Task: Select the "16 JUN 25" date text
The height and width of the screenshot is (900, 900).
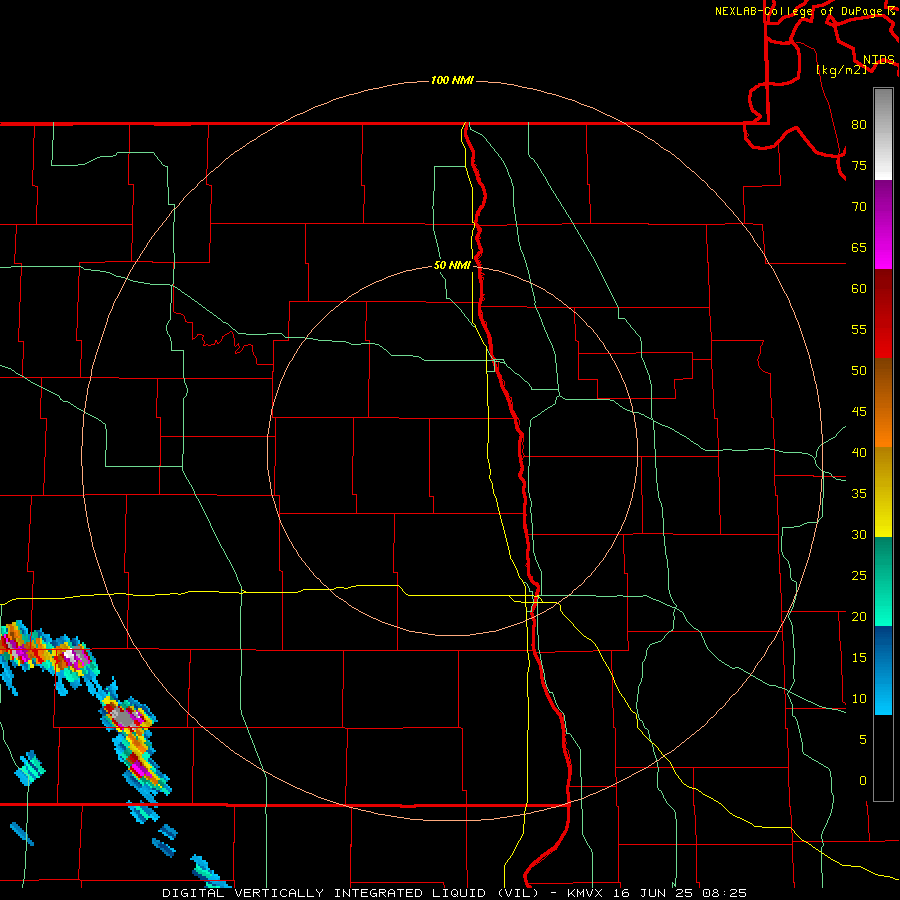Action: (x=653, y=893)
